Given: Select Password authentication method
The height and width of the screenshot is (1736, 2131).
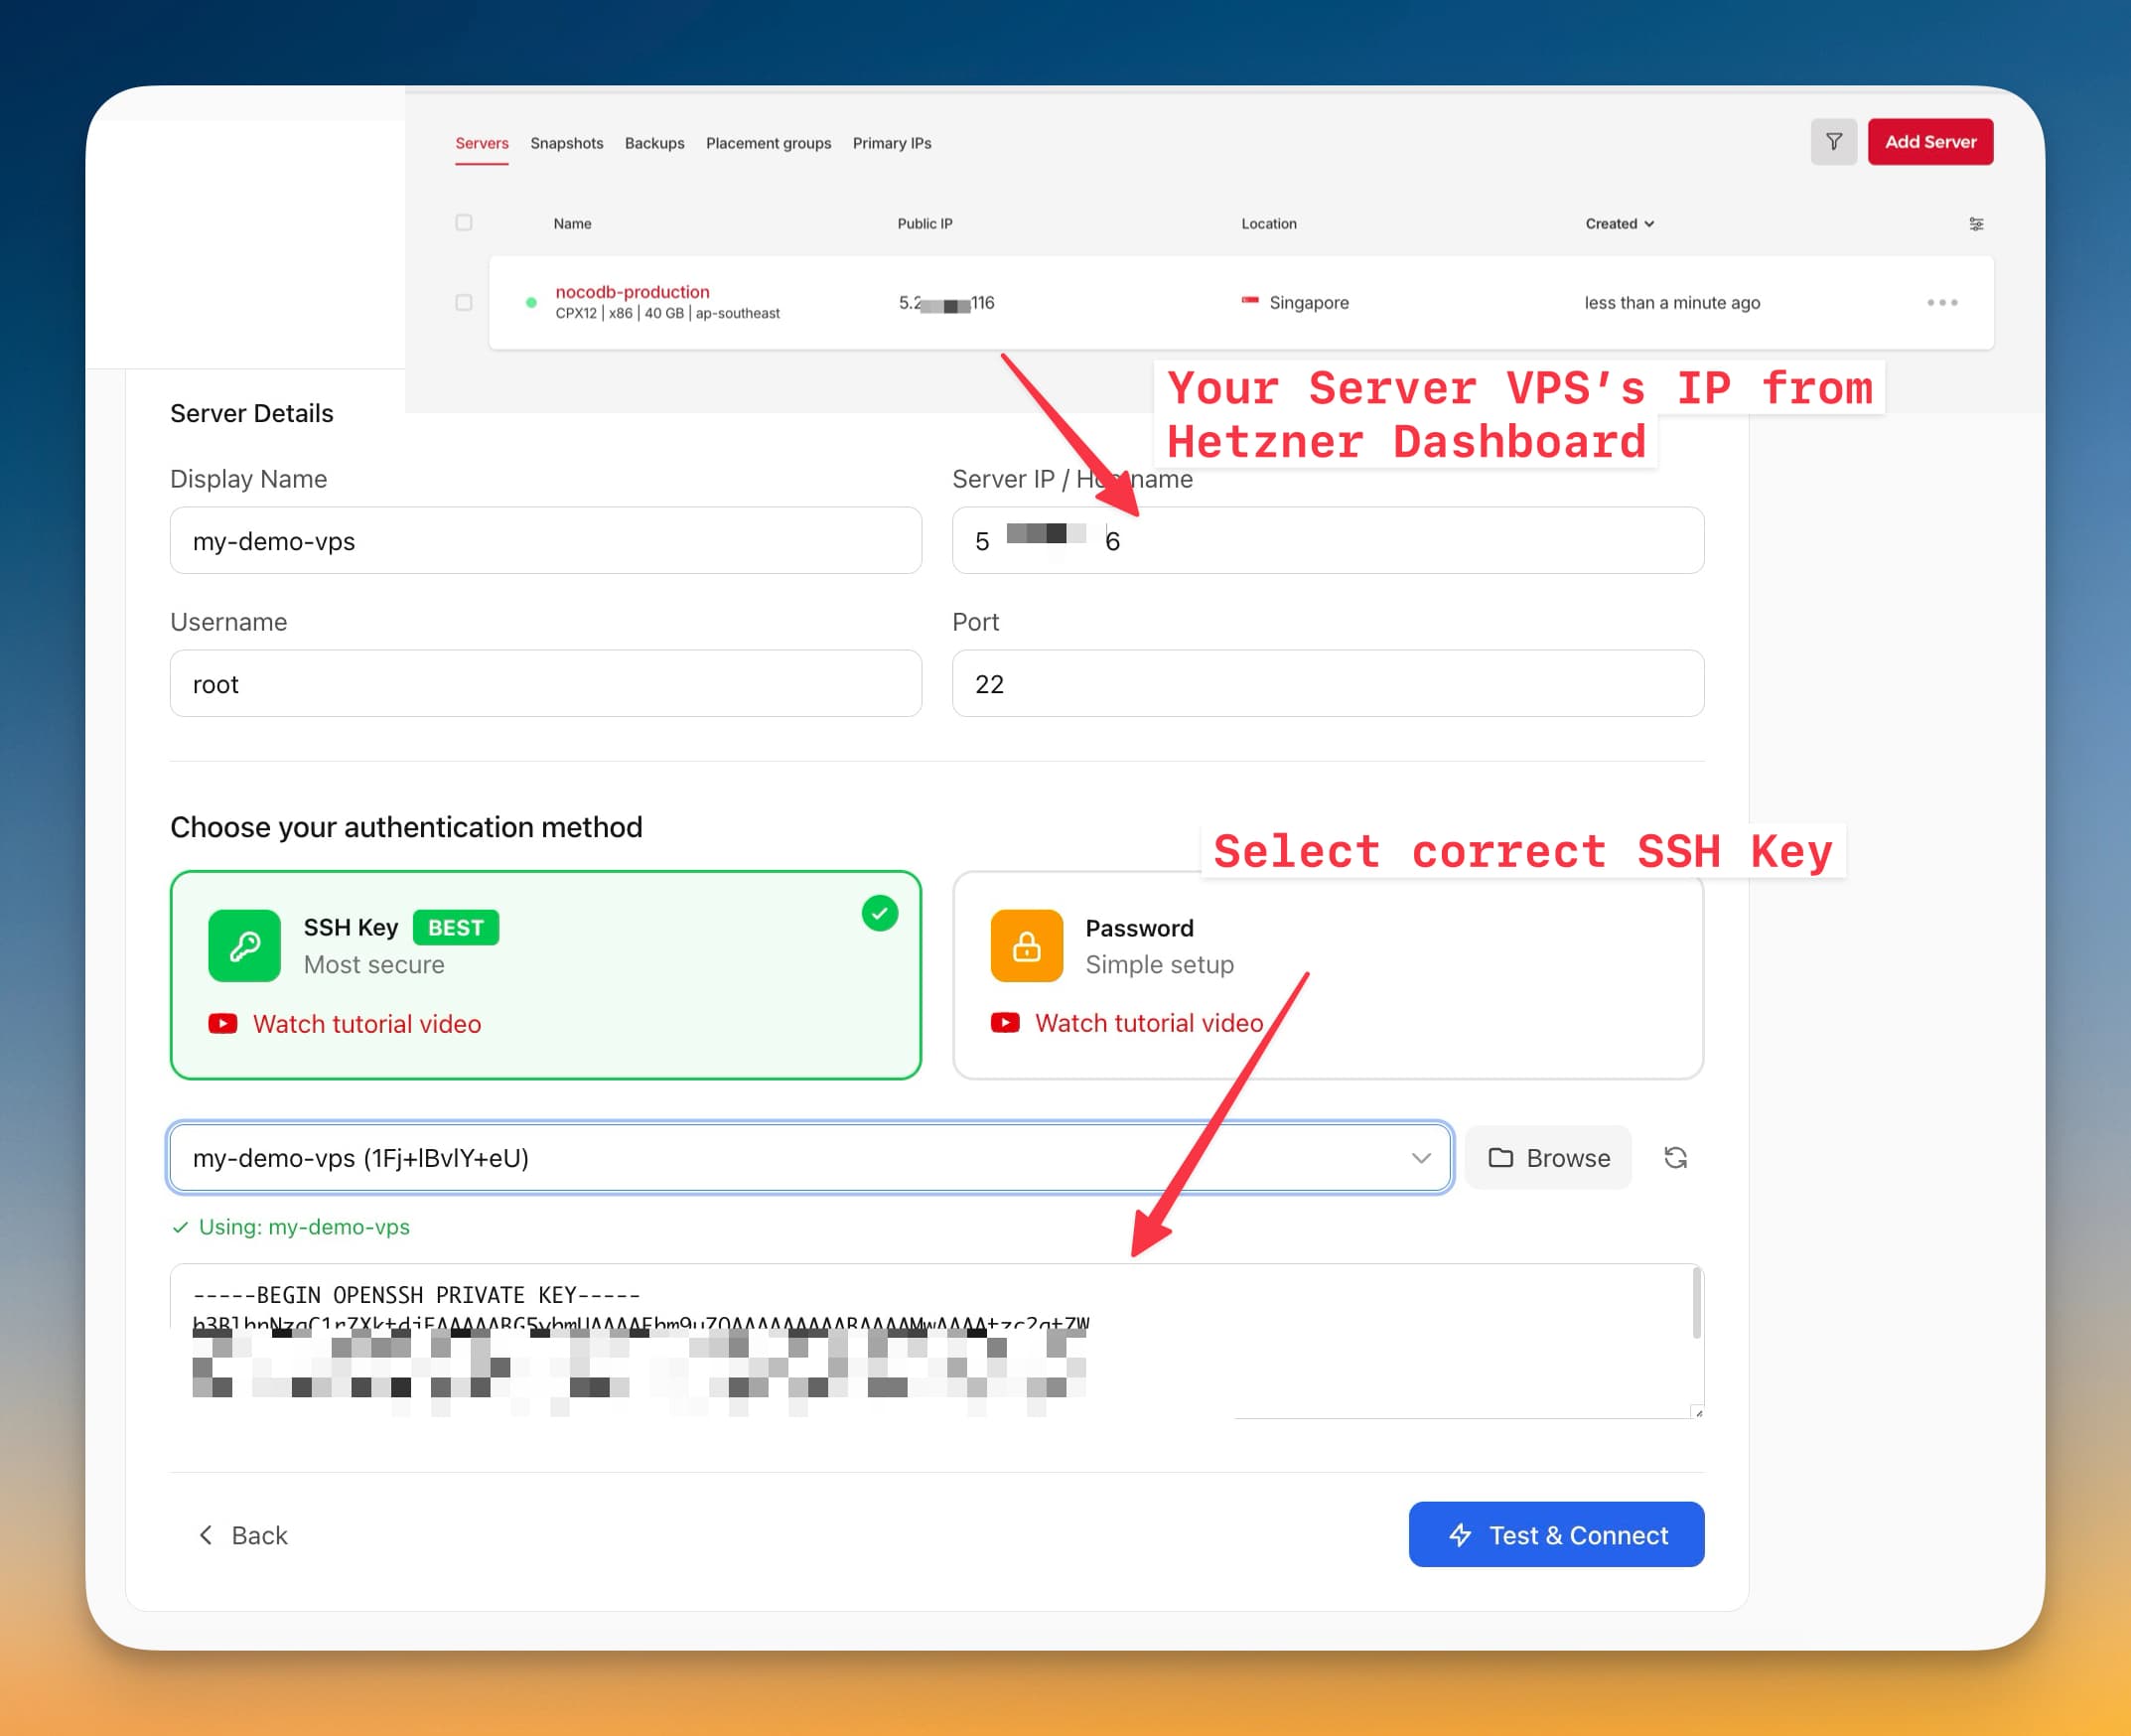Looking at the screenshot, I should pos(1327,975).
